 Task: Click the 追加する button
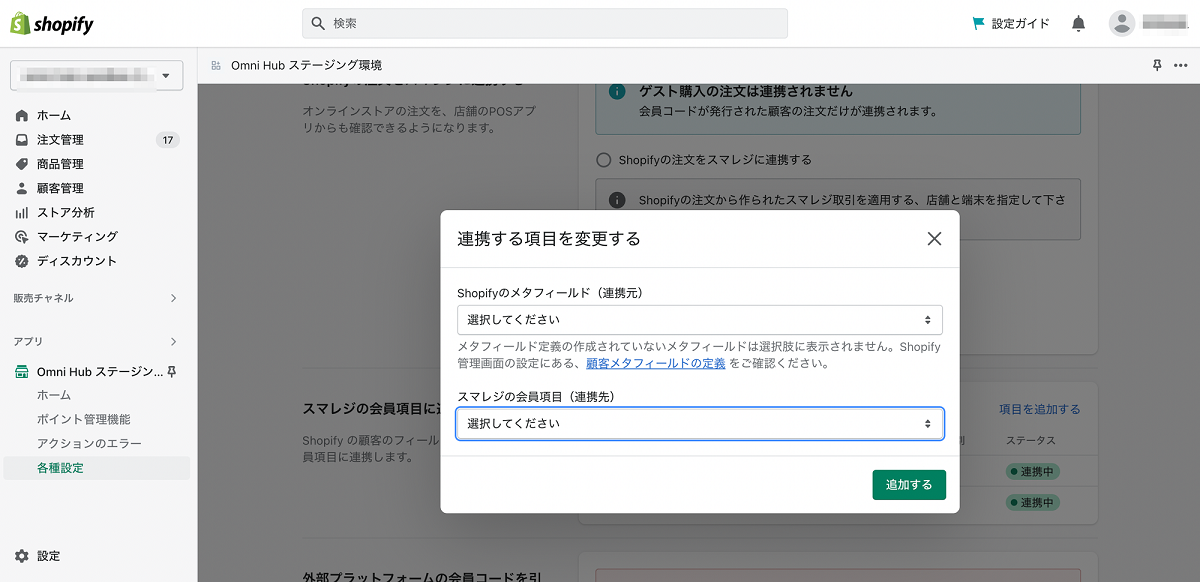tap(909, 485)
